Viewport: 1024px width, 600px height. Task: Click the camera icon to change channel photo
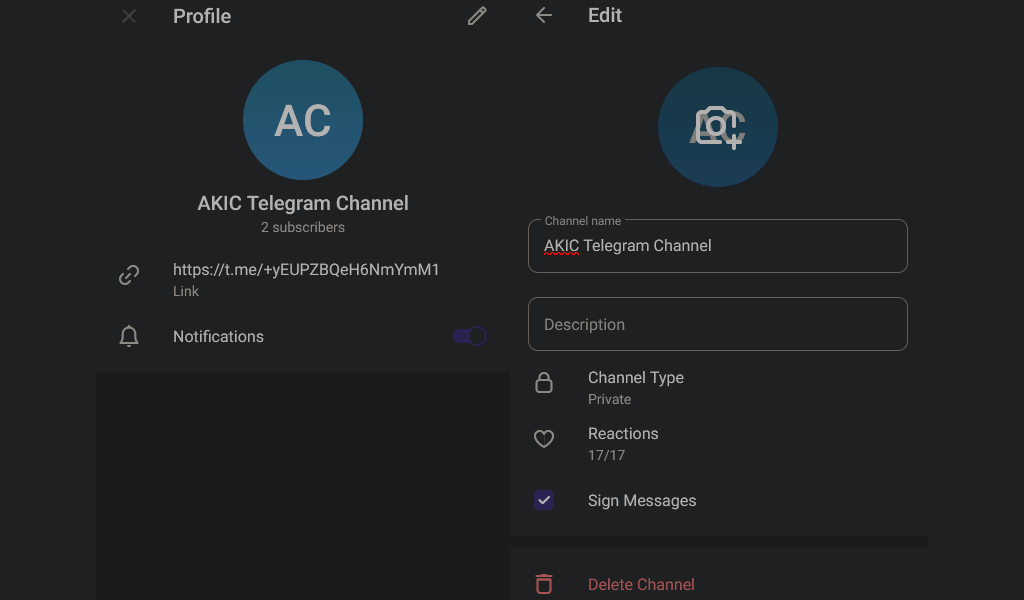(718, 127)
